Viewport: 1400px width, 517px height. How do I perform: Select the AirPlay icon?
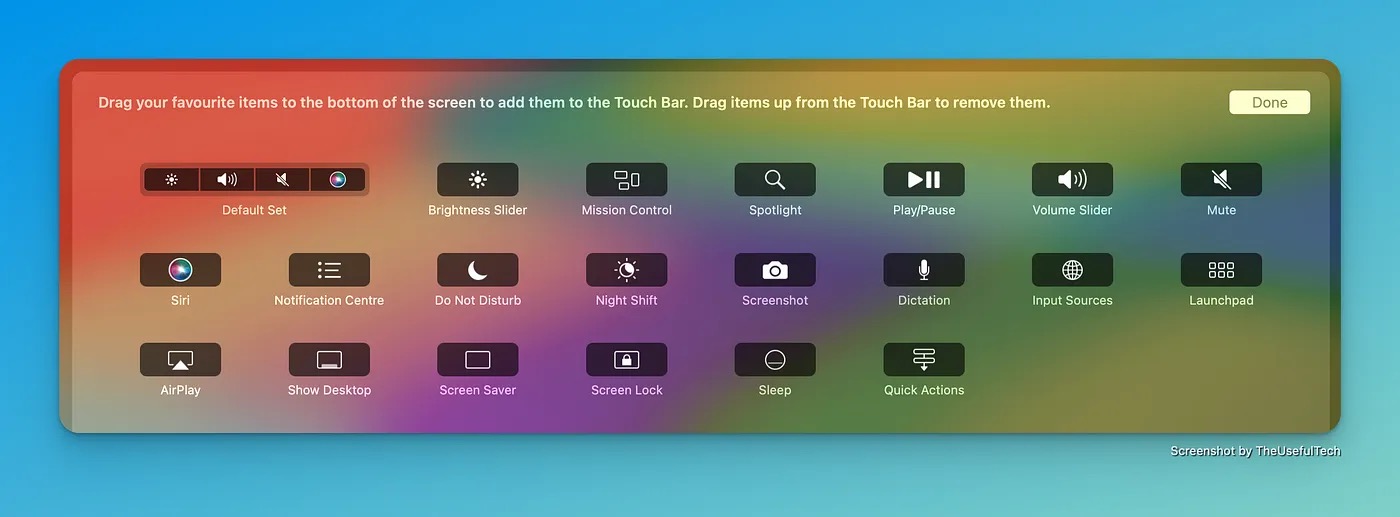[x=180, y=360]
